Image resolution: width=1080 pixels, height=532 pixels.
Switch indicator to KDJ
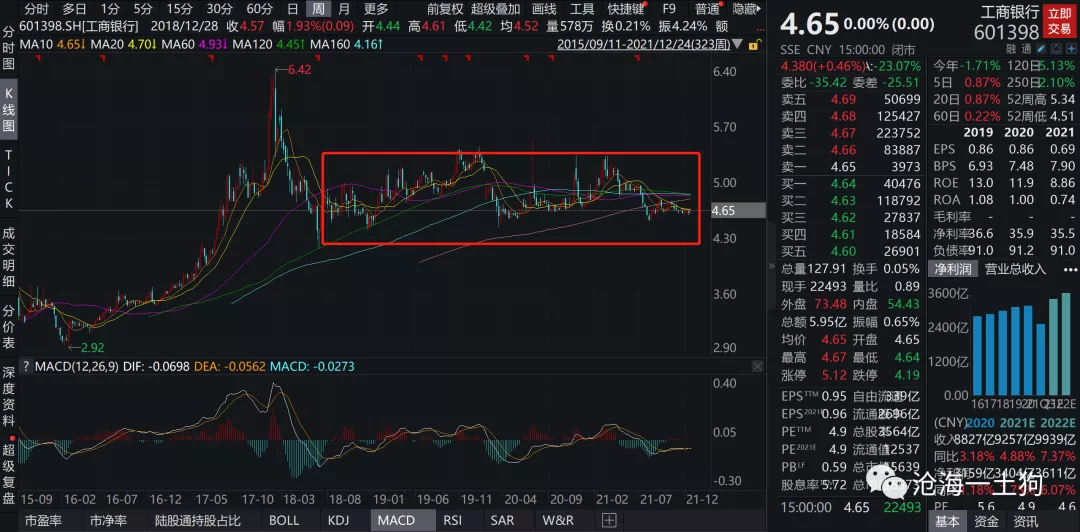coord(340,520)
